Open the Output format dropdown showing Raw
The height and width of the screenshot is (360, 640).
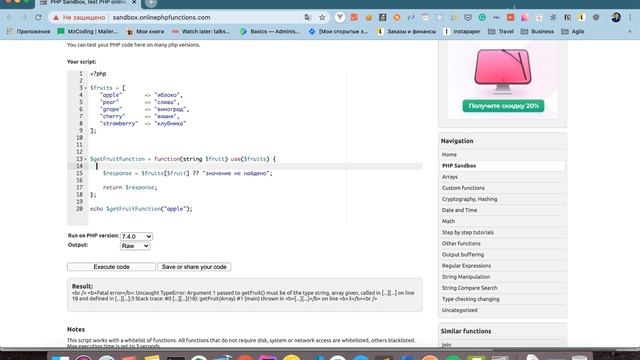[x=135, y=246]
